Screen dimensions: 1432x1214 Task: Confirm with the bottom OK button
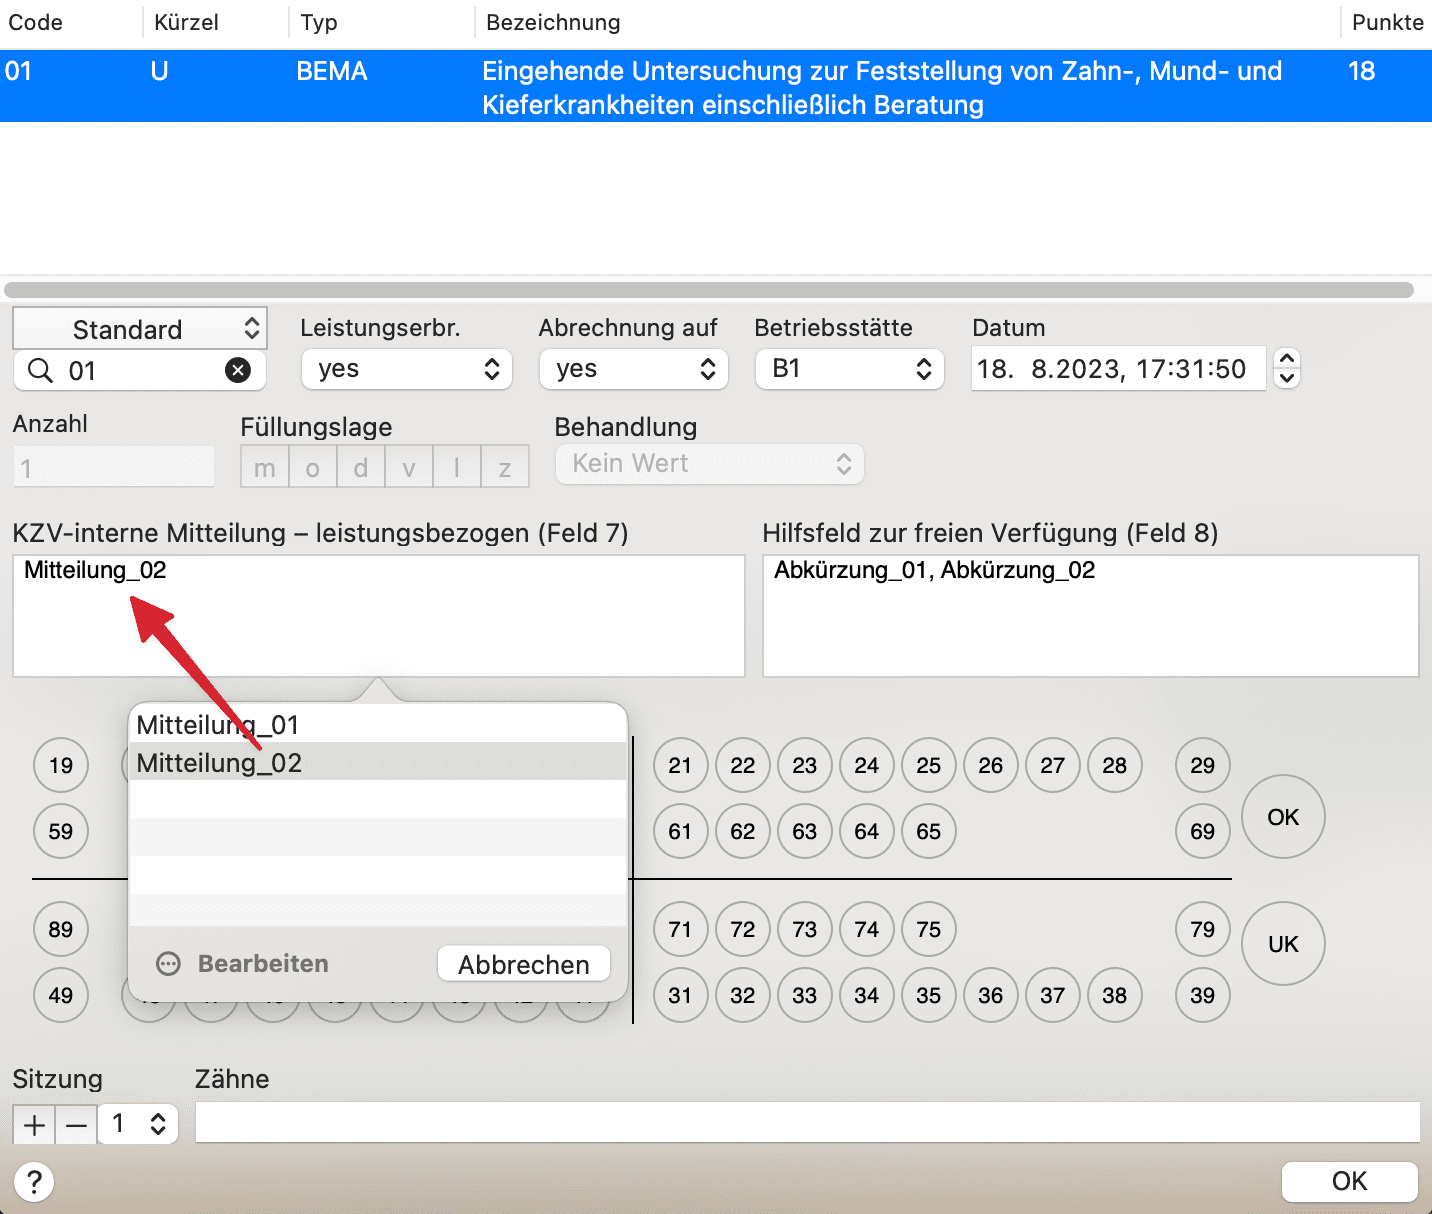(x=1350, y=1181)
